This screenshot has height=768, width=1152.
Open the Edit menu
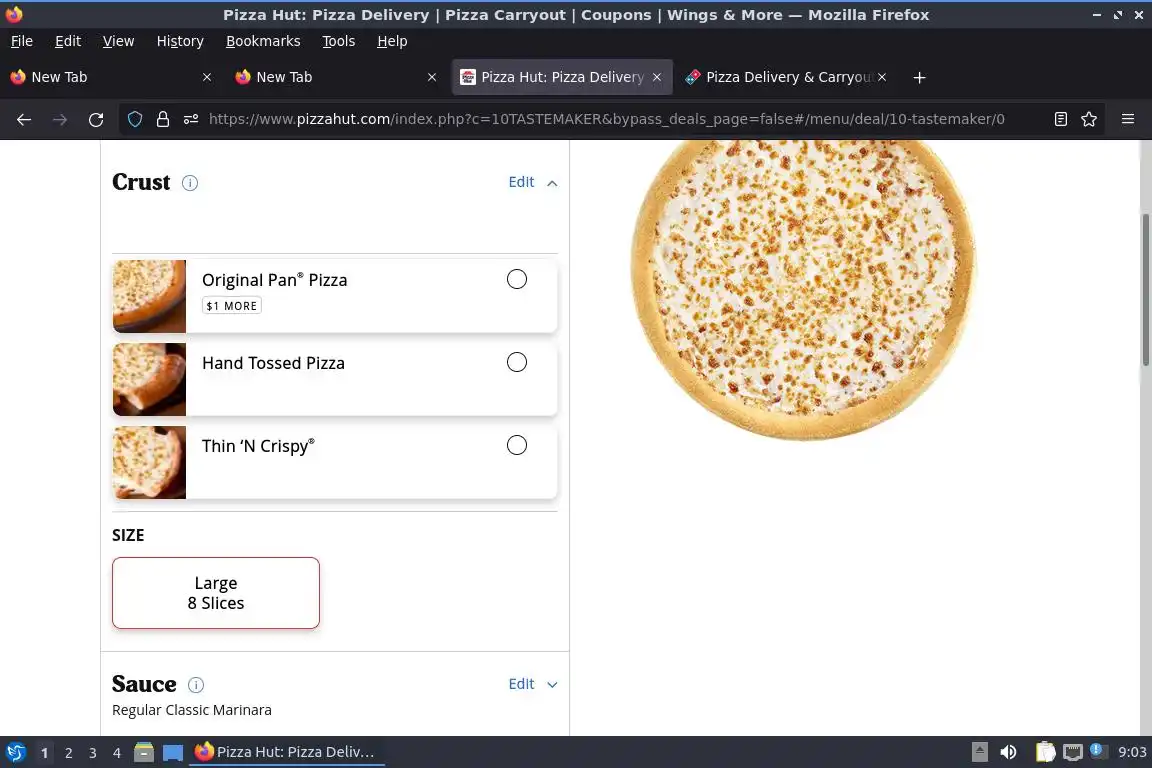pyautogui.click(x=68, y=41)
